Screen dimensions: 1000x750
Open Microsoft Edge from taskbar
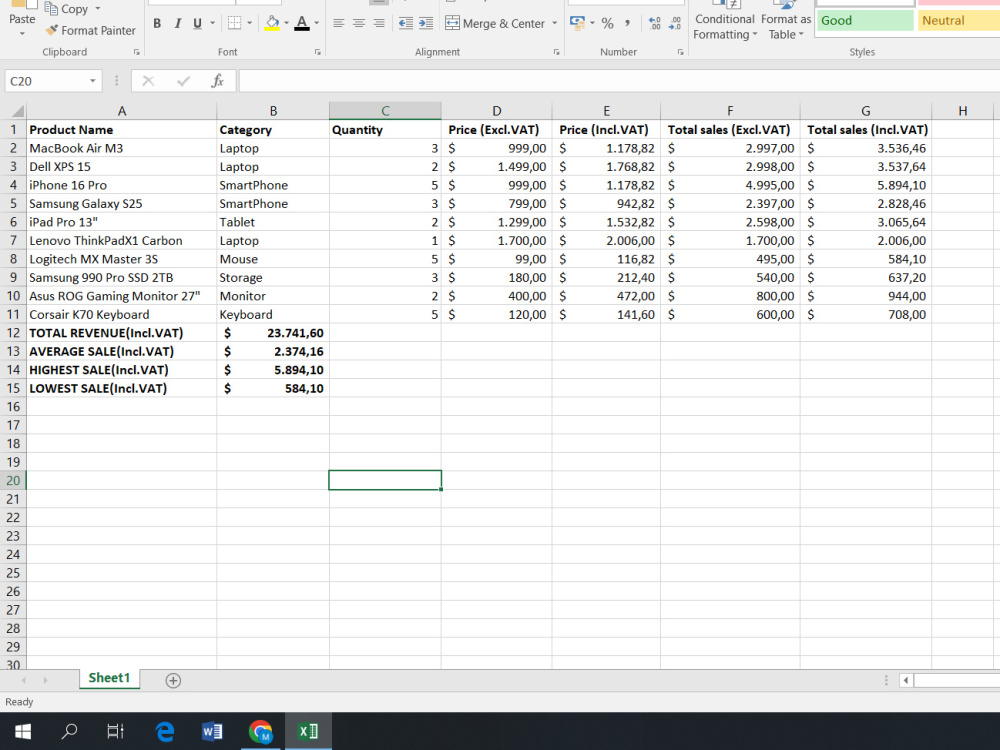pyautogui.click(x=165, y=731)
